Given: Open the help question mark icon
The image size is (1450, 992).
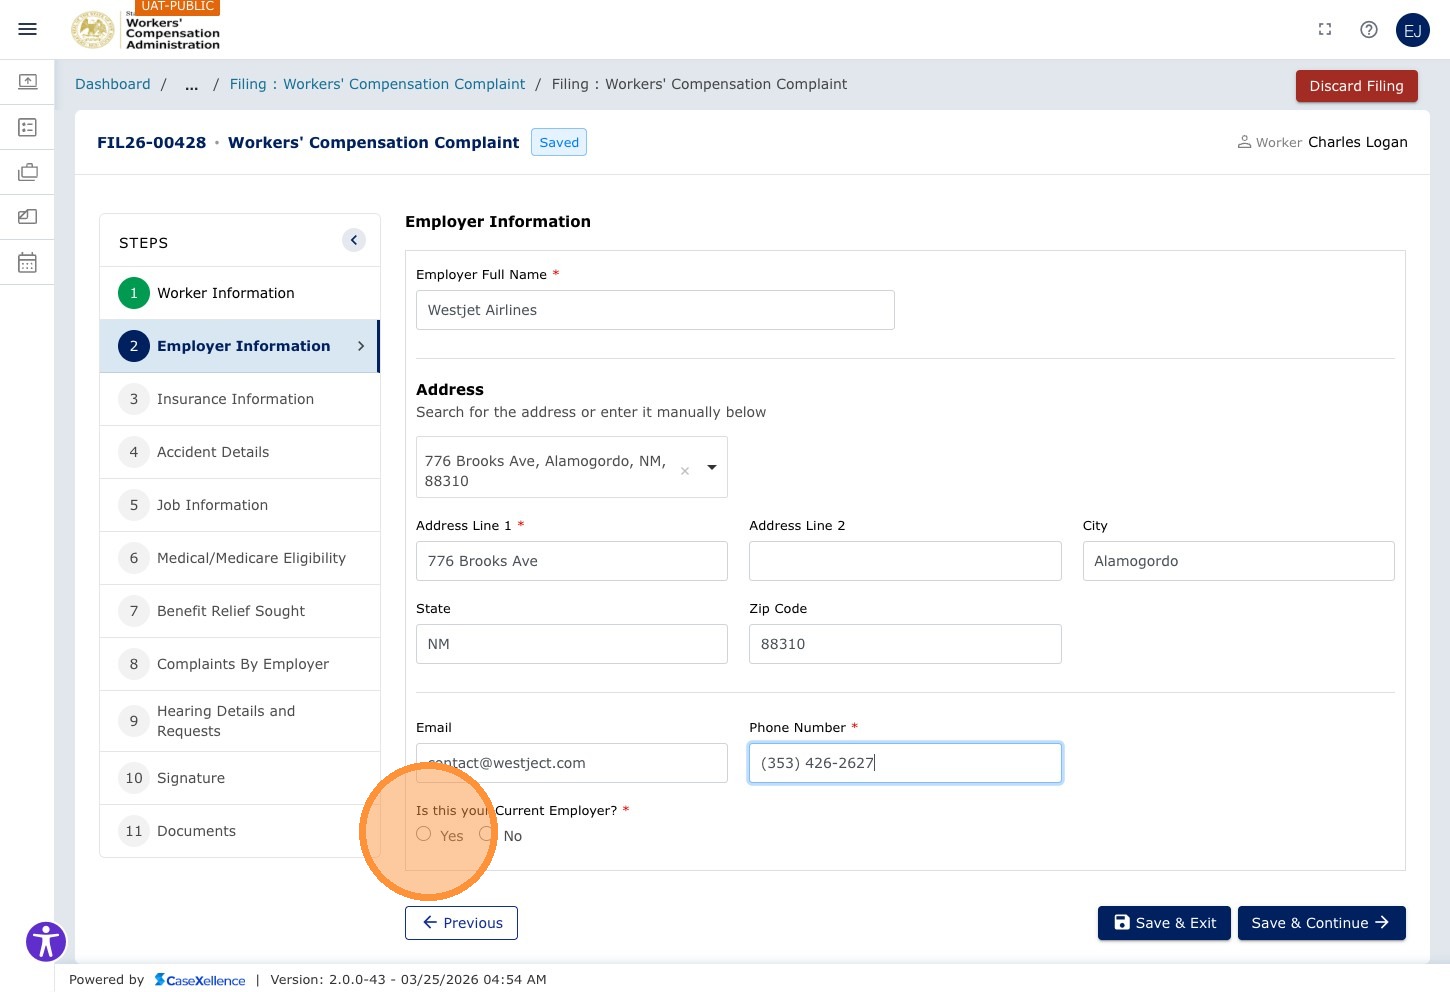Looking at the screenshot, I should click(x=1369, y=30).
